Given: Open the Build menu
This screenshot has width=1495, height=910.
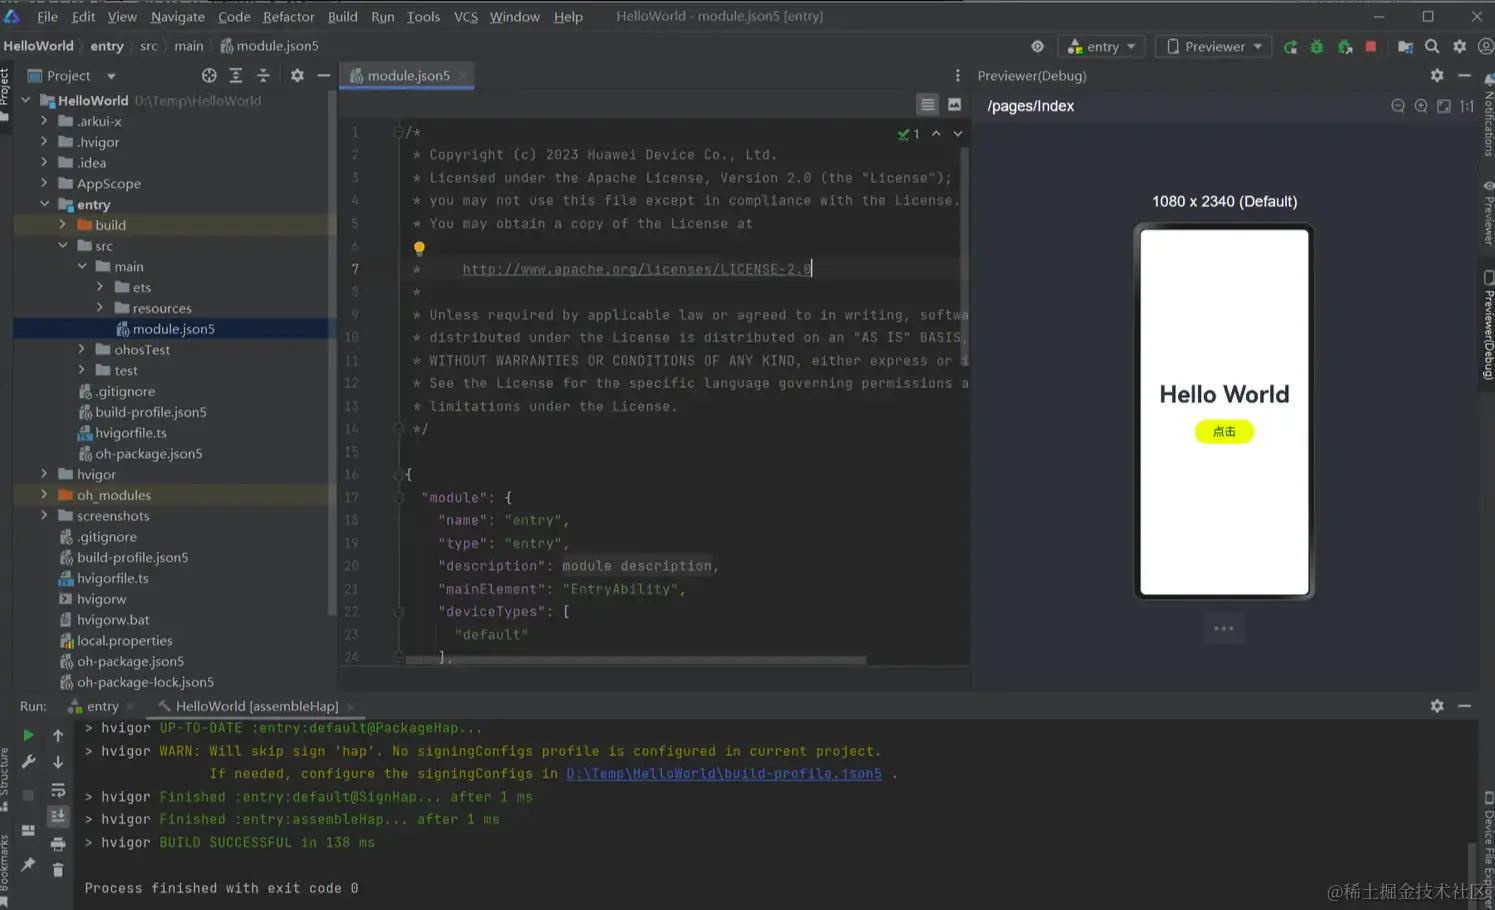Looking at the screenshot, I should pyautogui.click(x=342, y=16).
